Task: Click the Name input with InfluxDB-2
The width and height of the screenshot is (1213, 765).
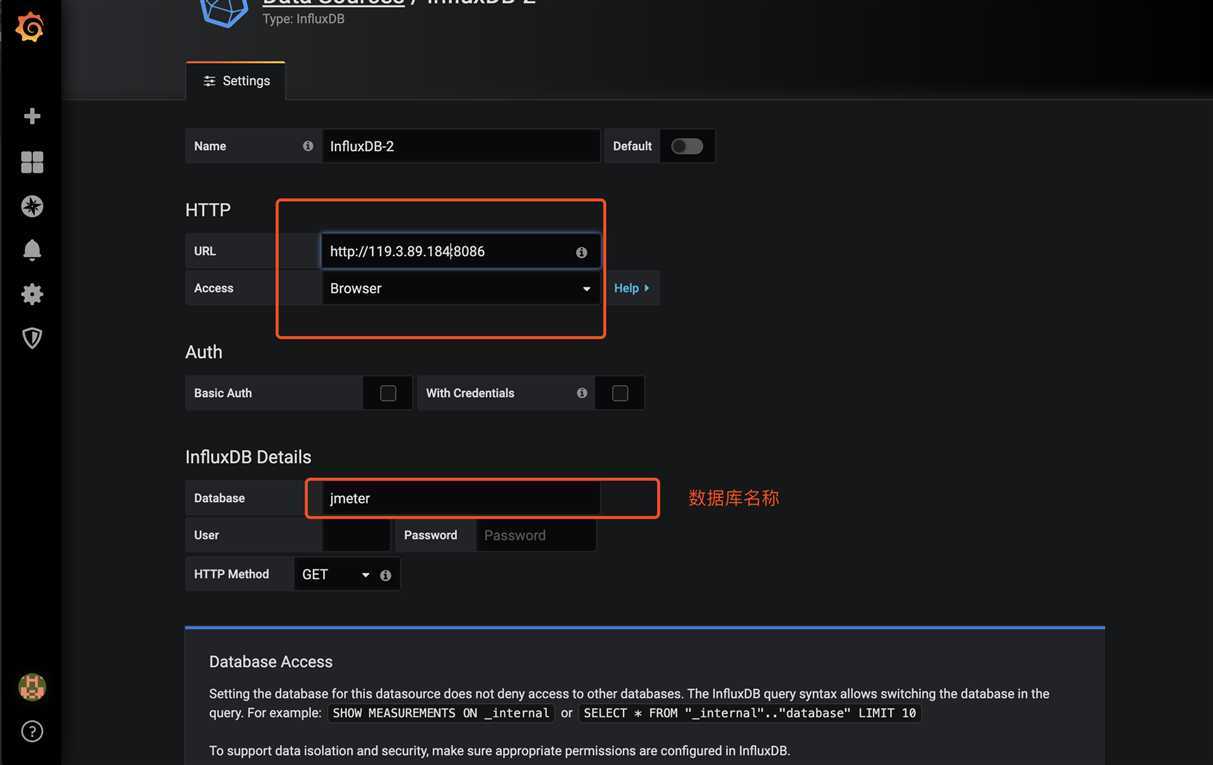Action: click(x=461, y=146)
